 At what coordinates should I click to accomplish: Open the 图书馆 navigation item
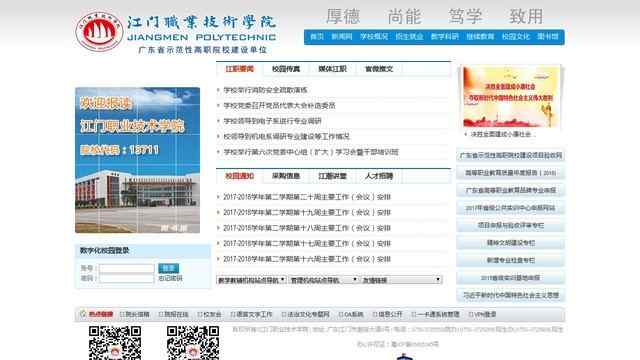point(547,37)
